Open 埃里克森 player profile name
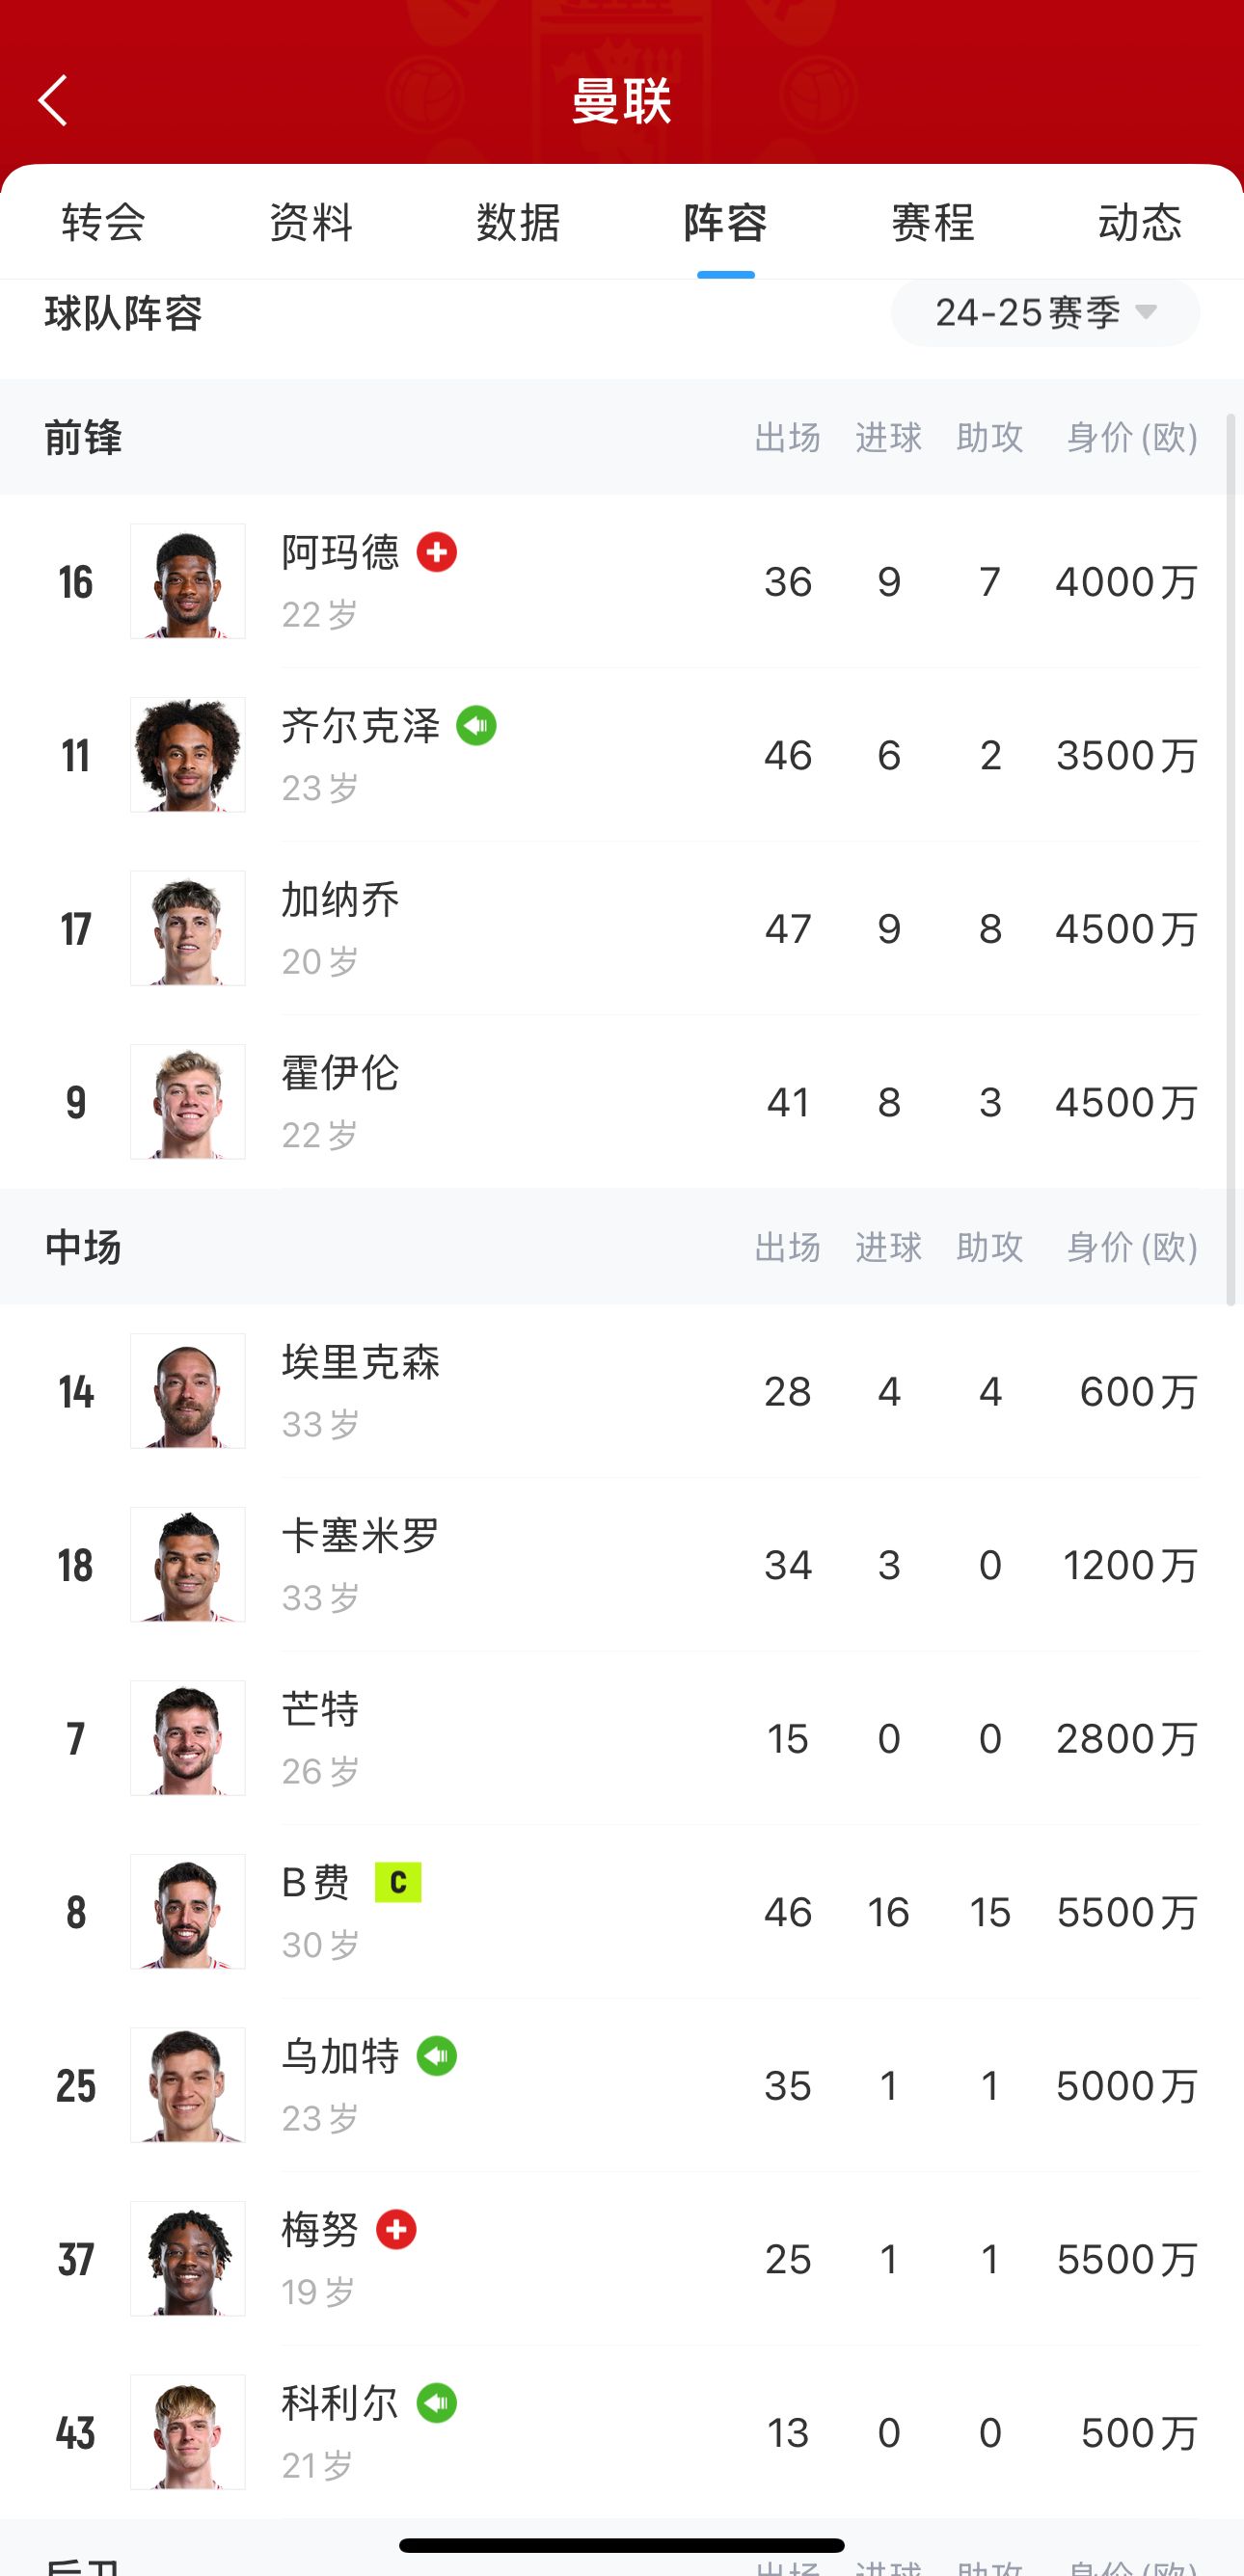Screen dimensions: 1244x2576 [361, 1362]
